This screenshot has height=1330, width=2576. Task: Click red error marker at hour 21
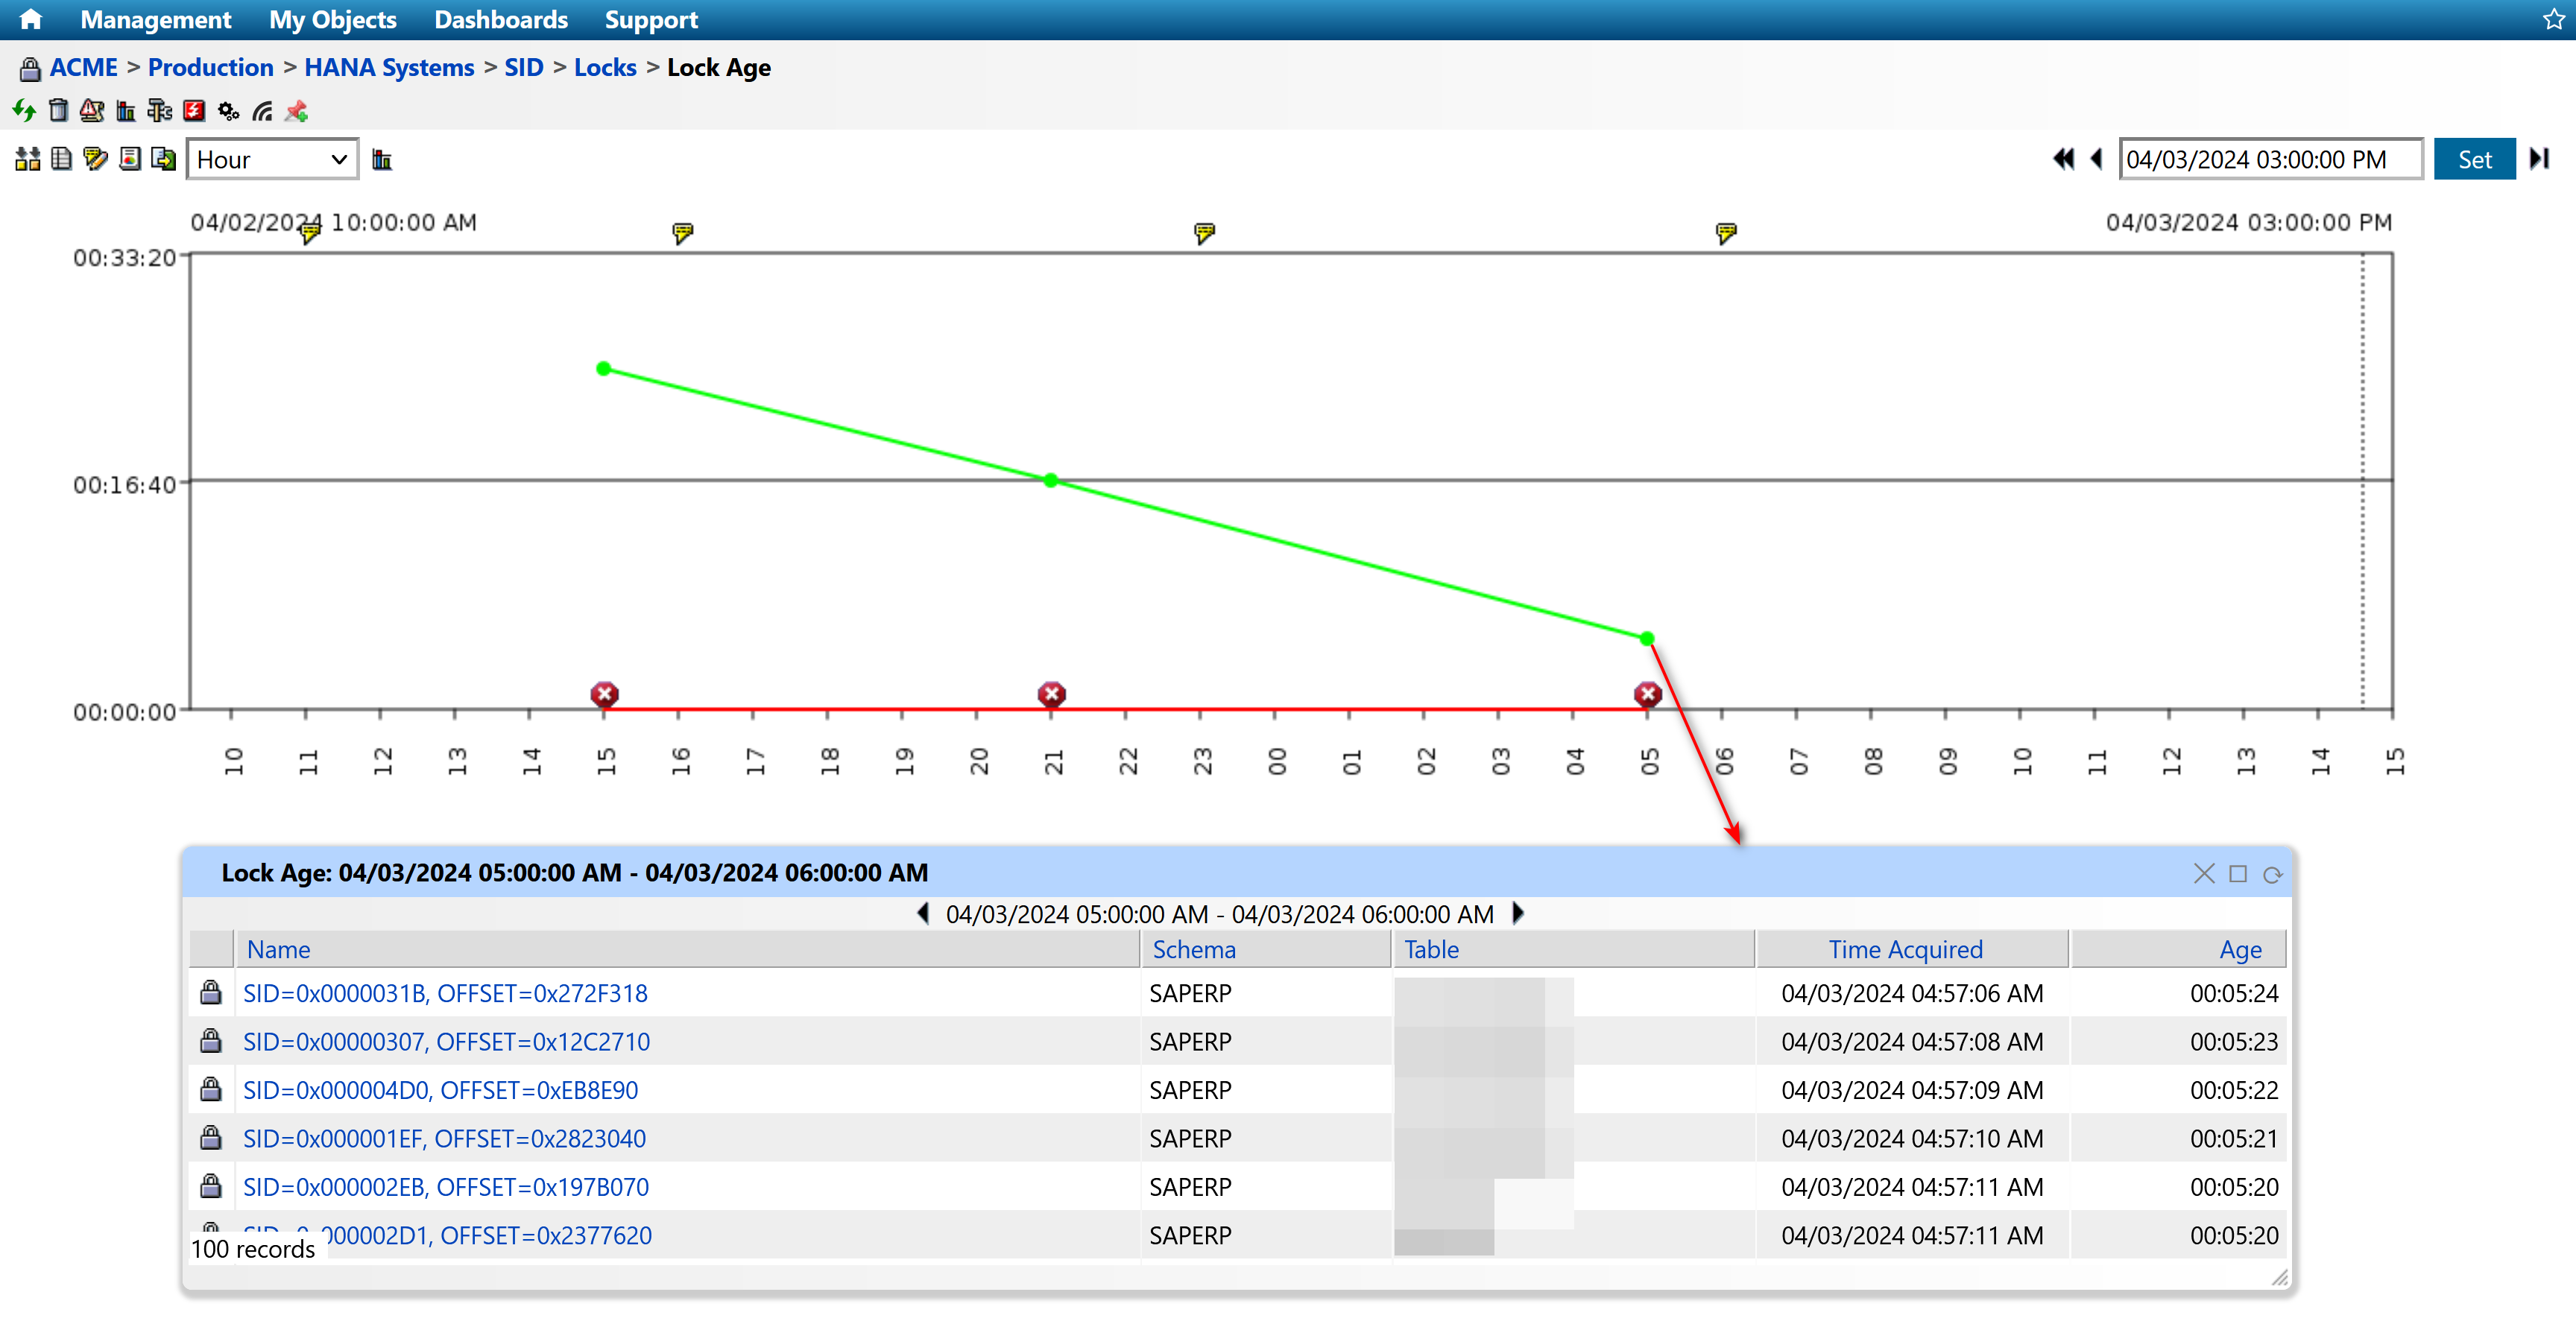1051,694
